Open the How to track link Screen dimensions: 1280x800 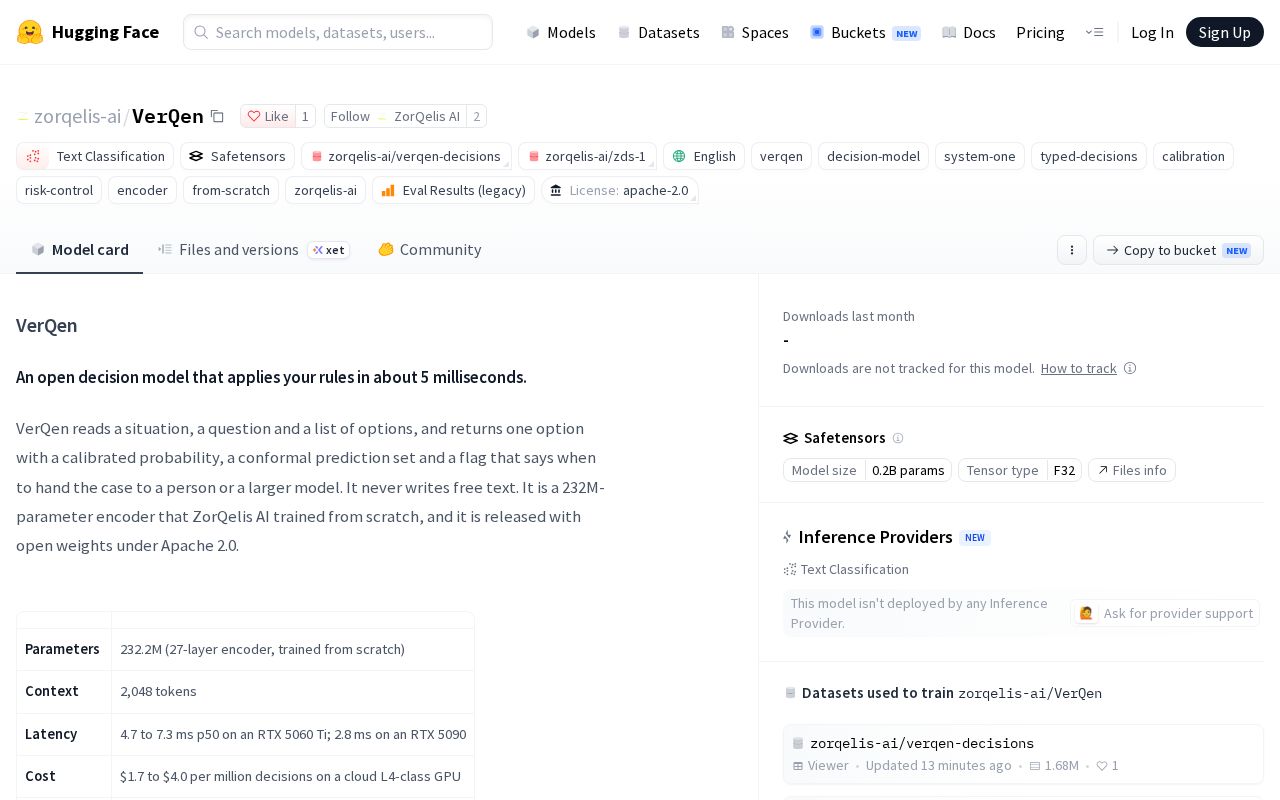point(1078,368)
